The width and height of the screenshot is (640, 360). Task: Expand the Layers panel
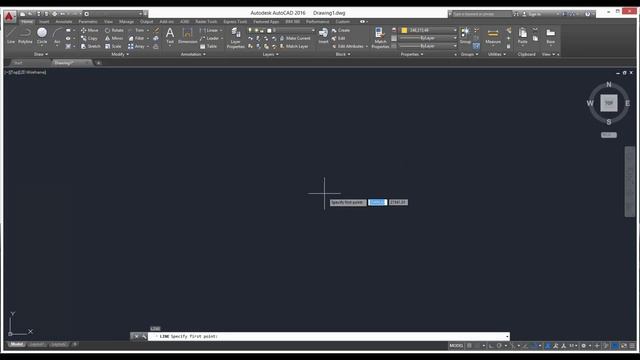(x=270, y=54)
